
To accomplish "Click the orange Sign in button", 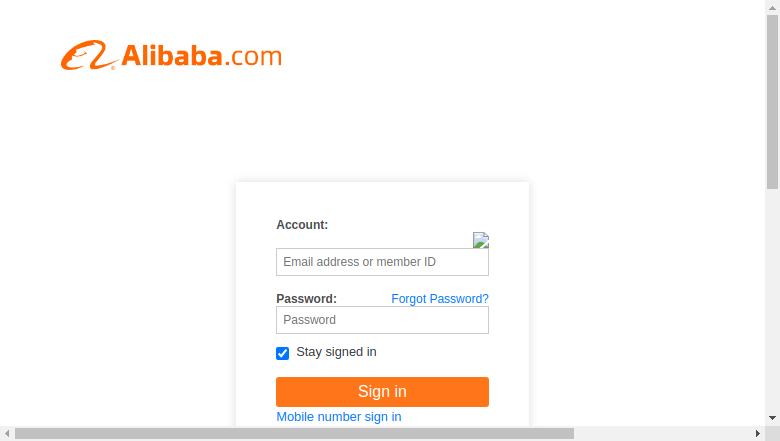I will [382, 392].
